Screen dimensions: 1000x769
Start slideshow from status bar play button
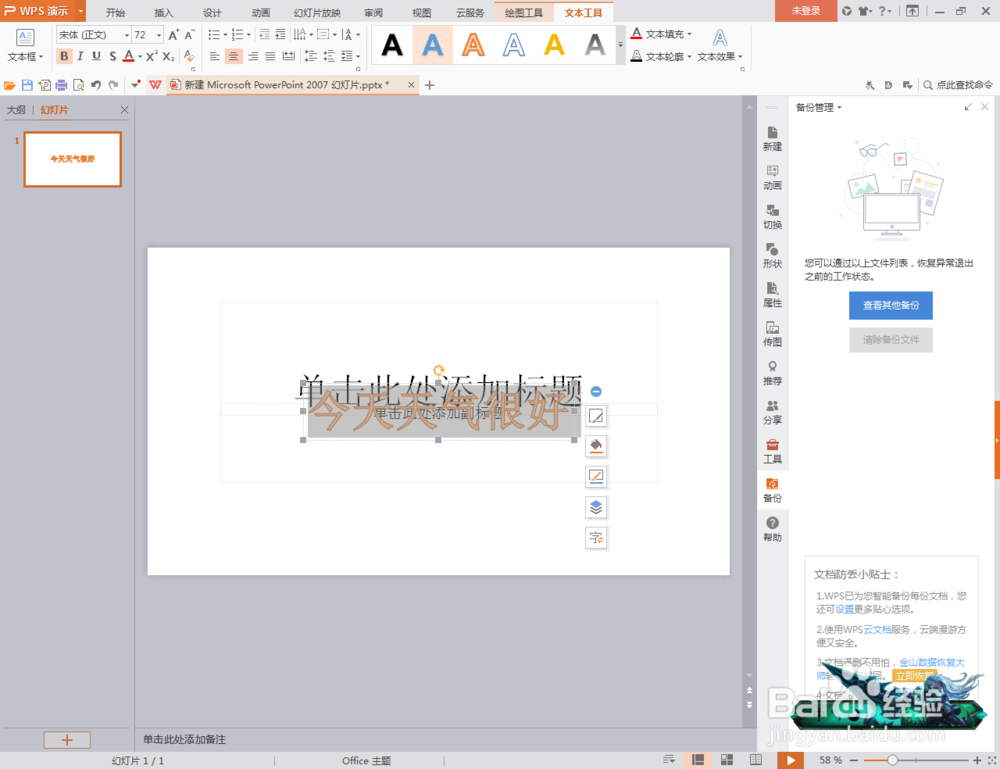coord(791,759)
